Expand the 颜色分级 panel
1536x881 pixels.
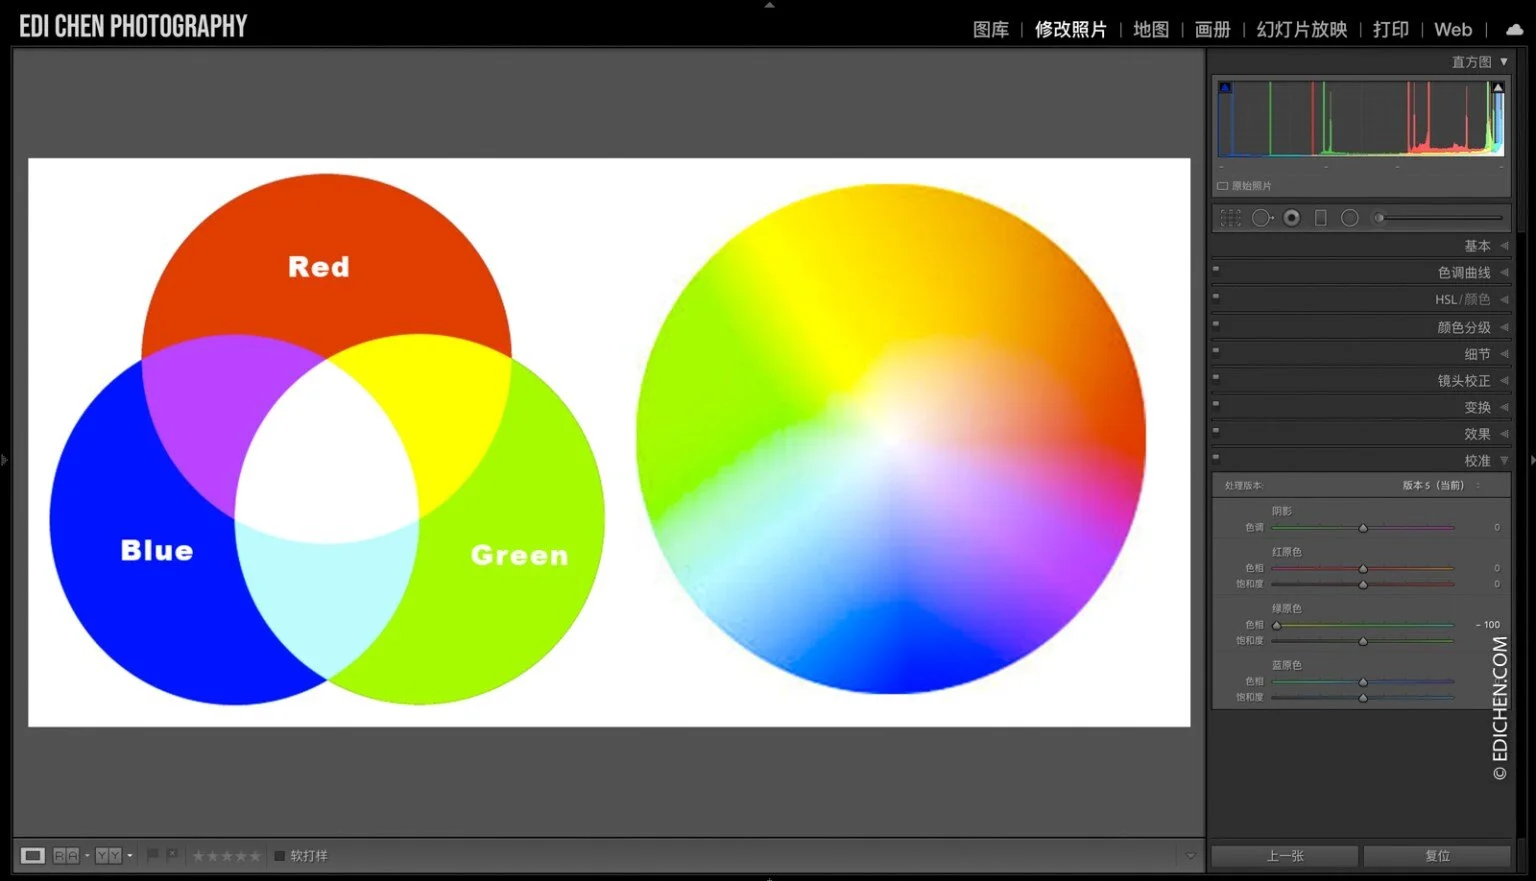1504,328
